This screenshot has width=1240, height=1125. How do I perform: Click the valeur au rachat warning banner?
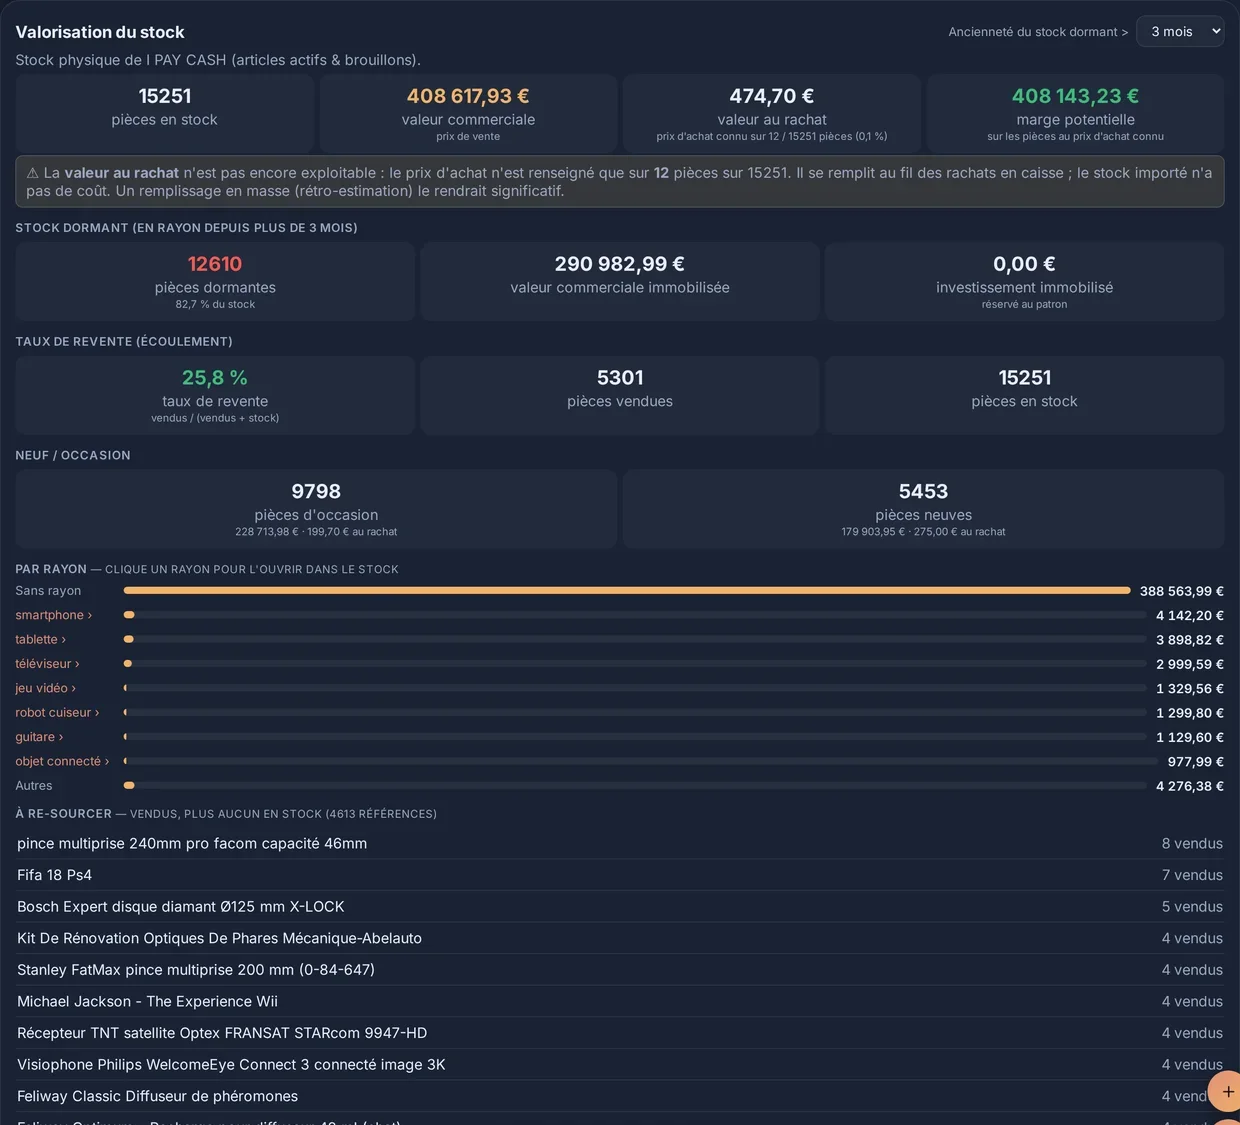(x=620, y=182)
